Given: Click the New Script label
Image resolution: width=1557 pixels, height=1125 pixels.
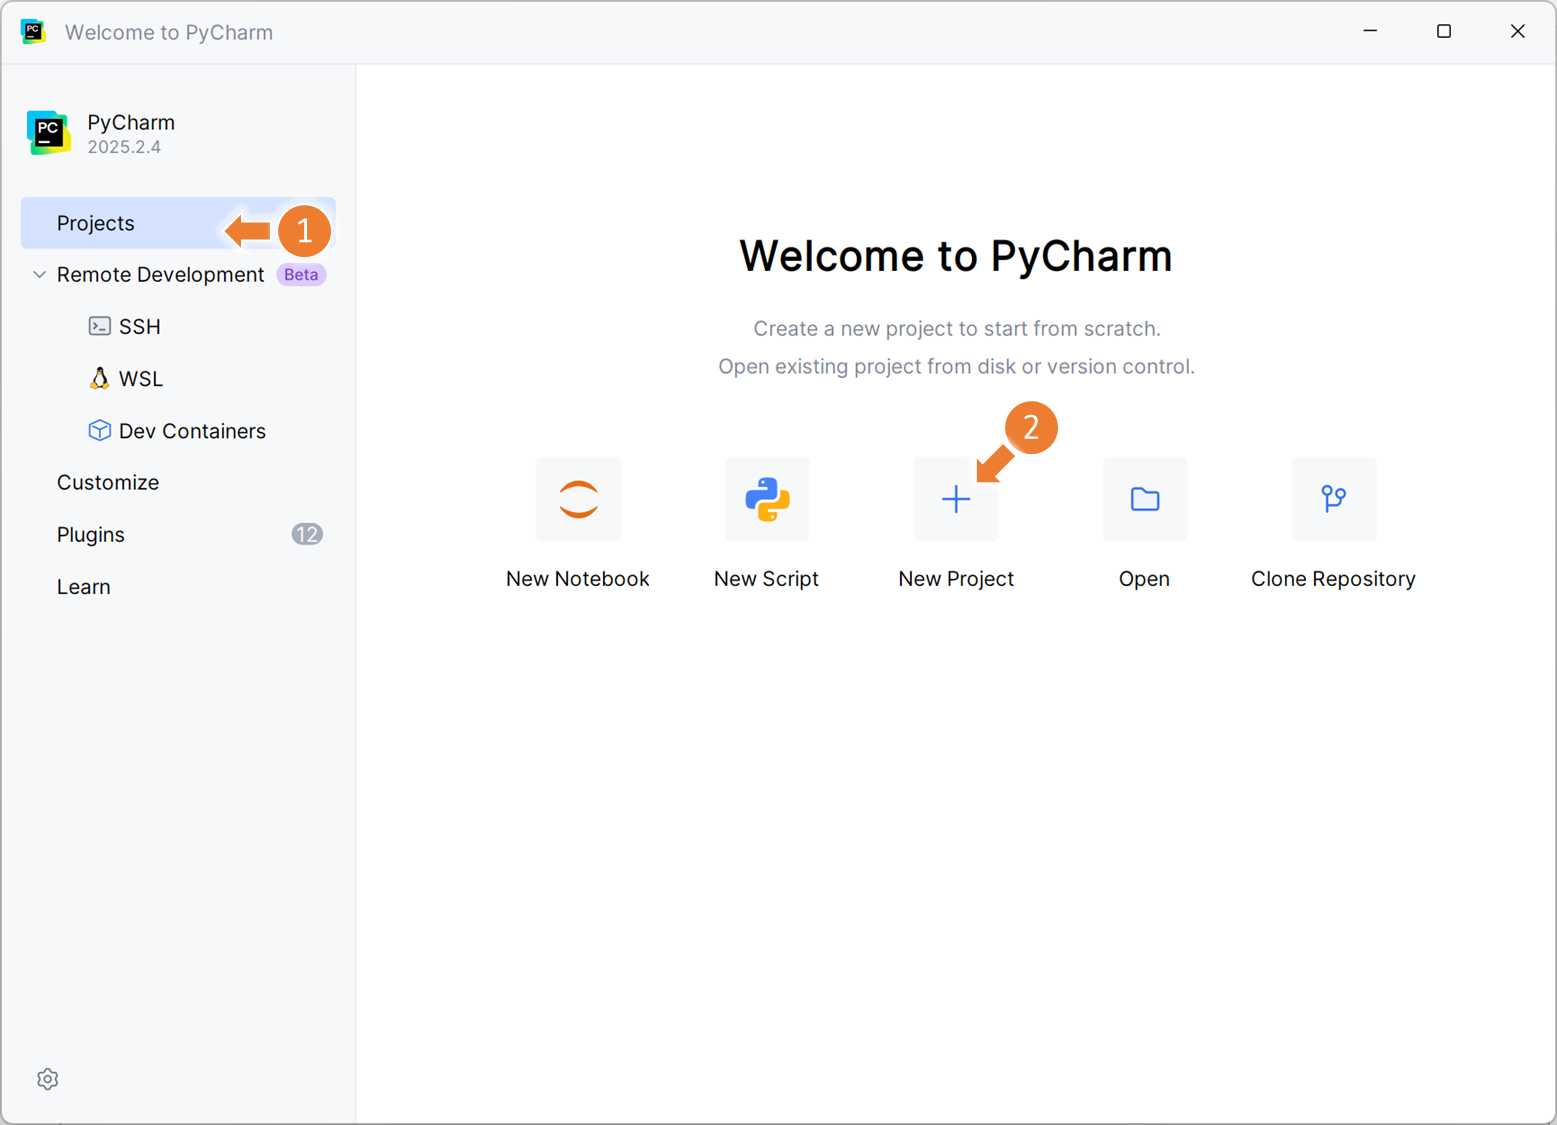Looking at the screenshot, I should pos(767,578).
